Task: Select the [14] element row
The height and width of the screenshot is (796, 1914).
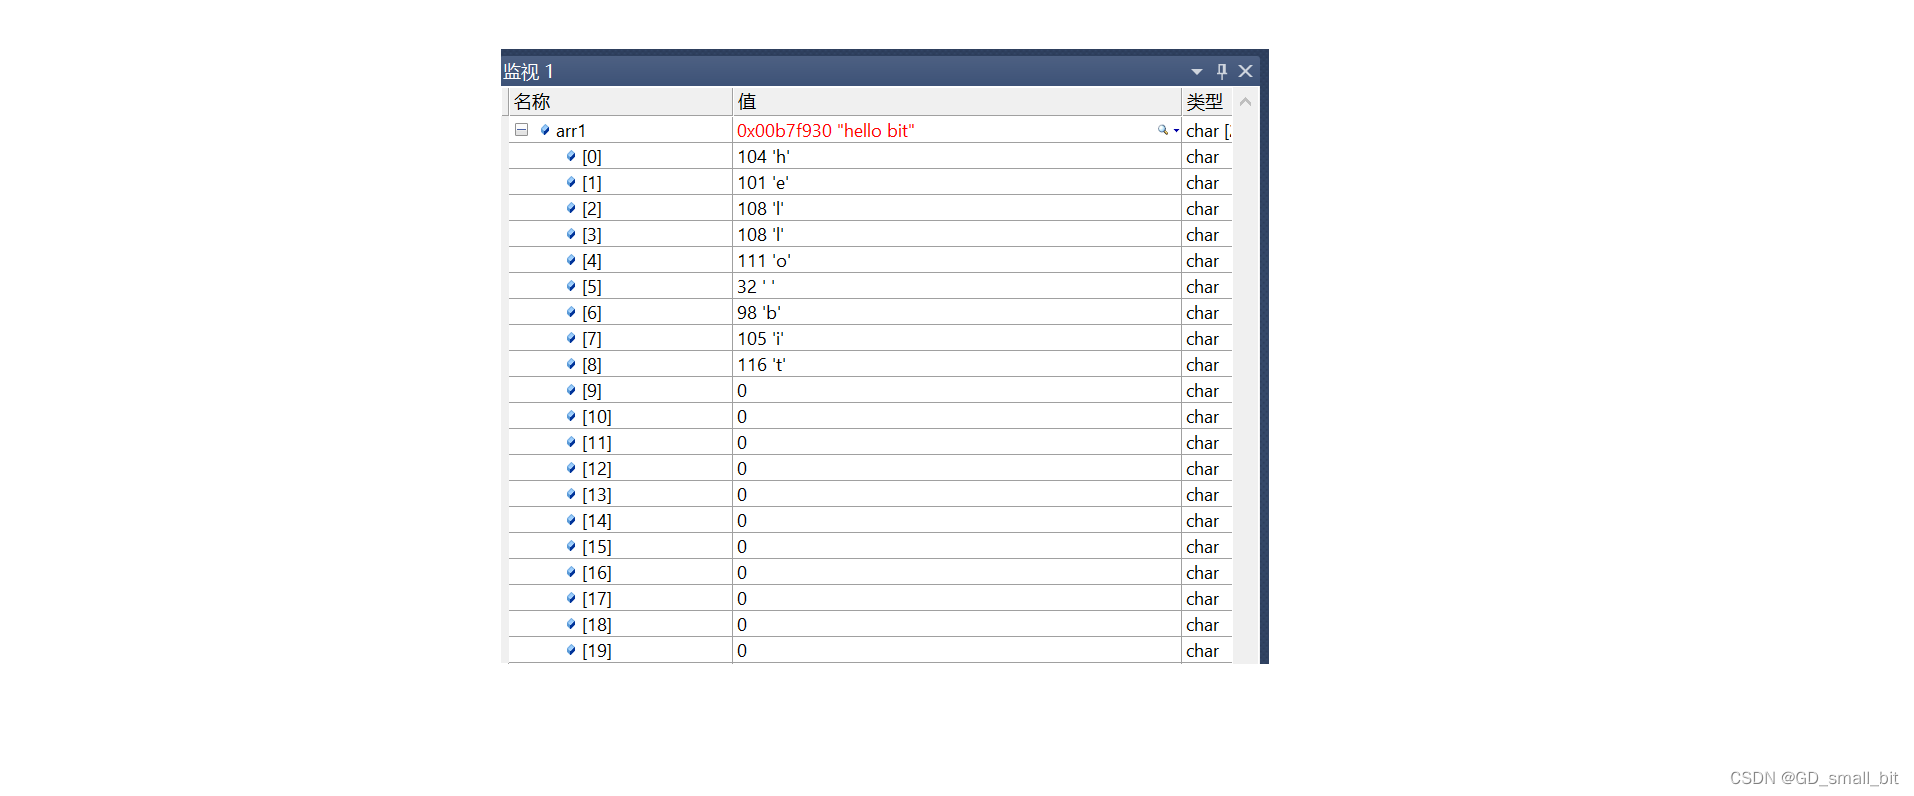Action: coord(870,520)
